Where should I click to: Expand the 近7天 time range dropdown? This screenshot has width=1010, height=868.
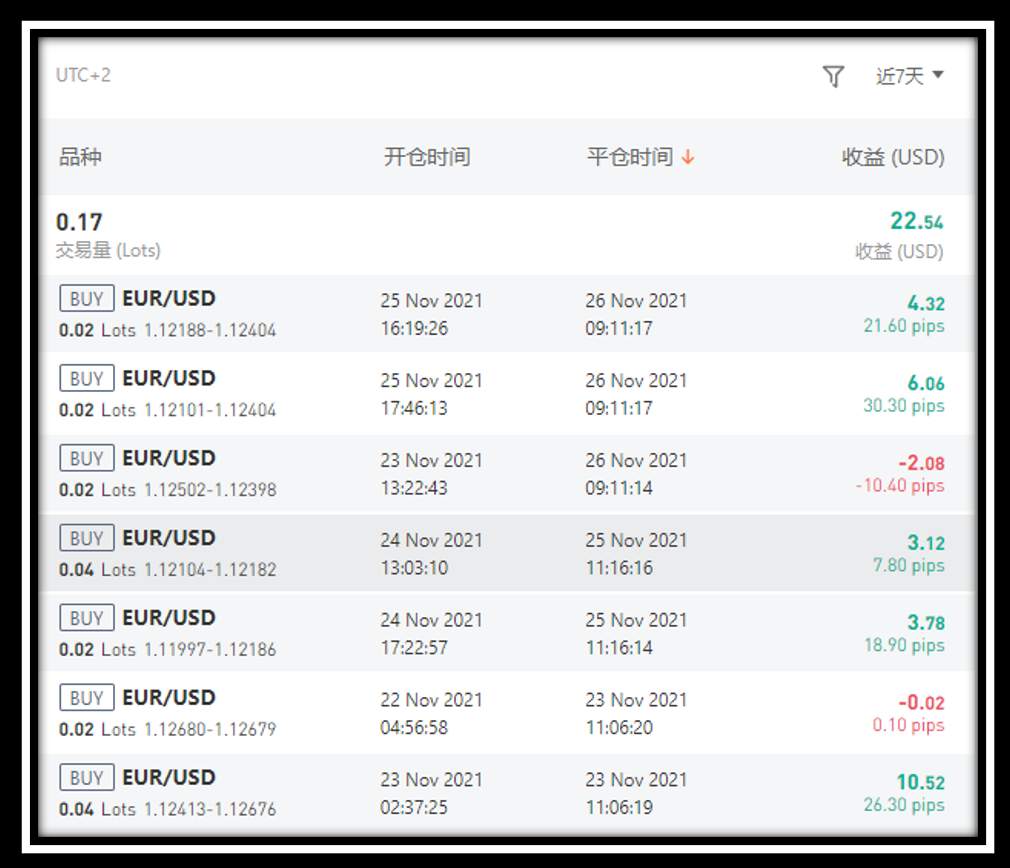click(910, 76)
